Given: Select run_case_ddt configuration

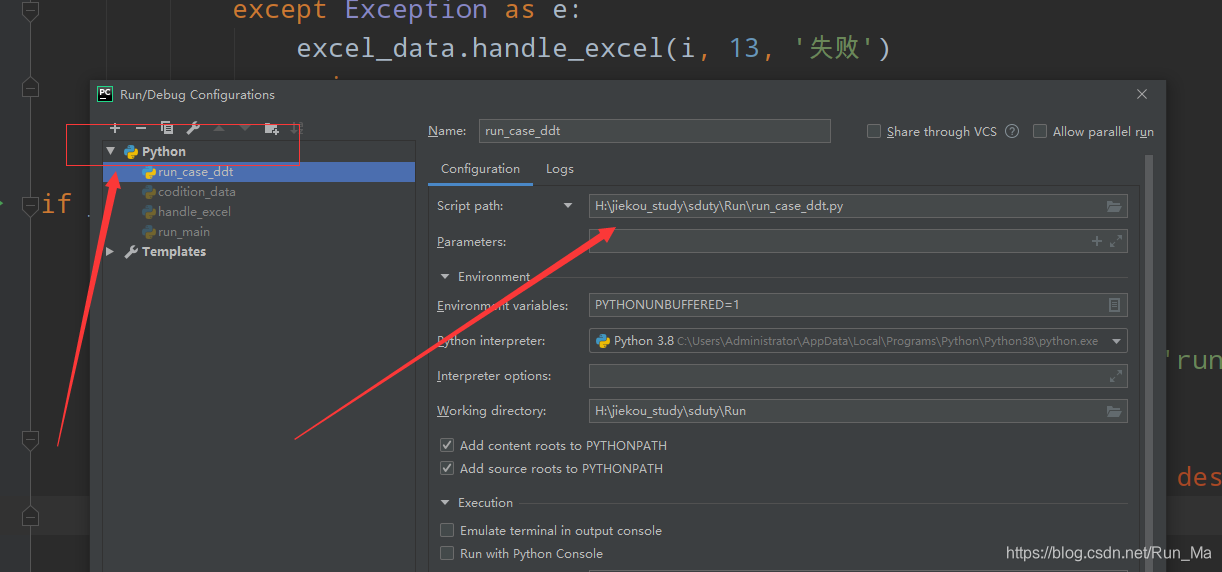Looking at the screenshot, I should click(x=259, y=172).
